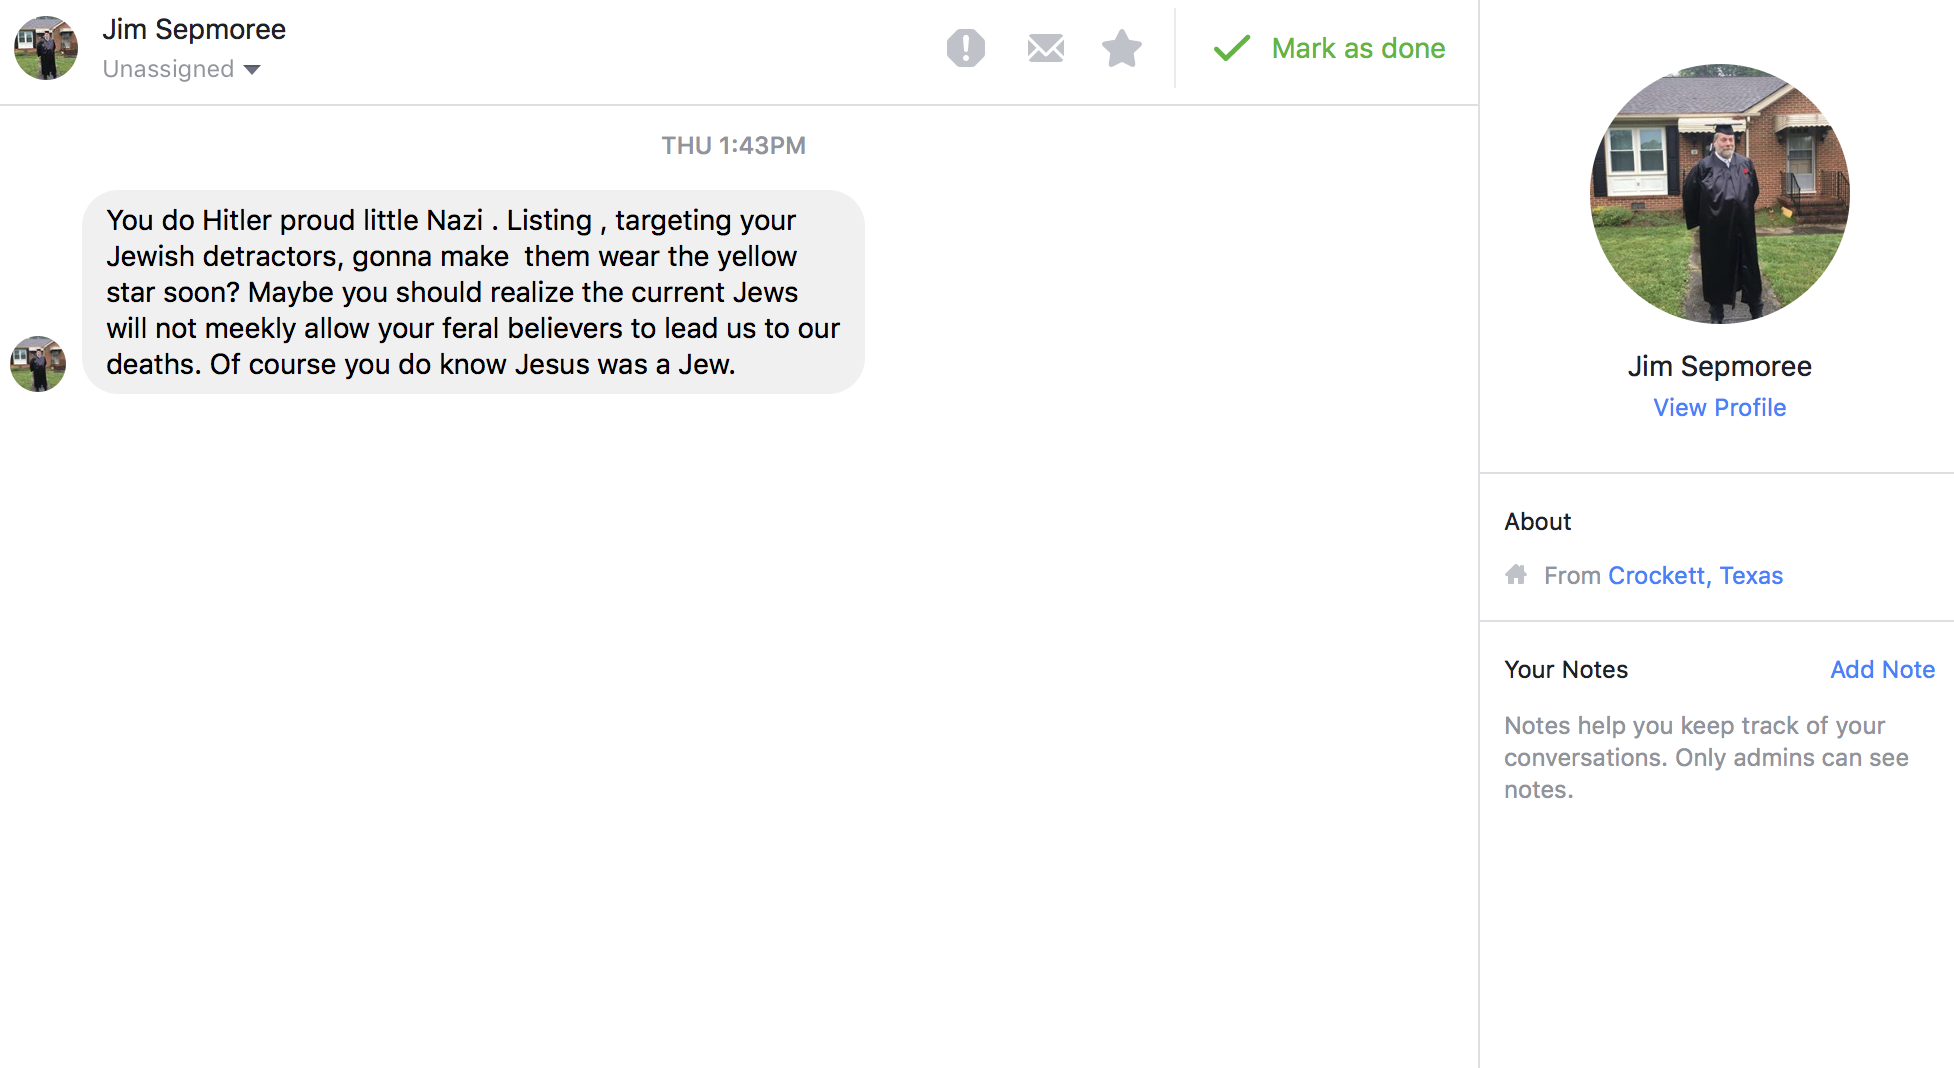Click the Your Notes heading
This screenshot has height=1068, width=1954.
point(1566,669)
